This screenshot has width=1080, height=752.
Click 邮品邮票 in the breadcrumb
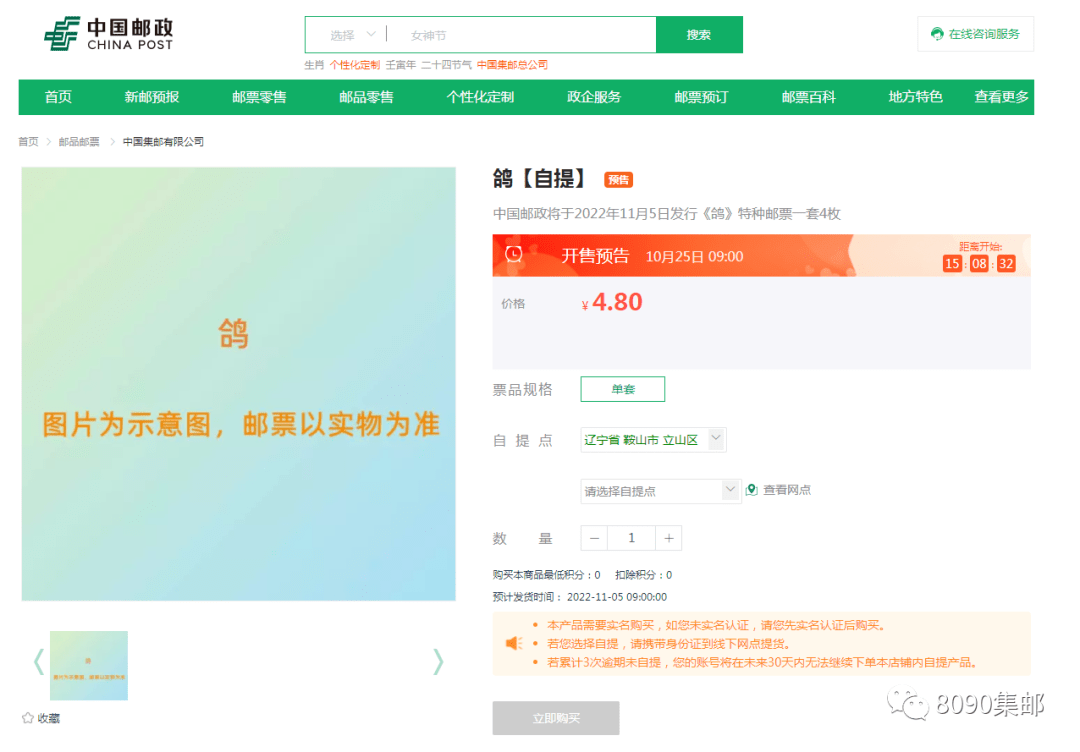(79, 142)
